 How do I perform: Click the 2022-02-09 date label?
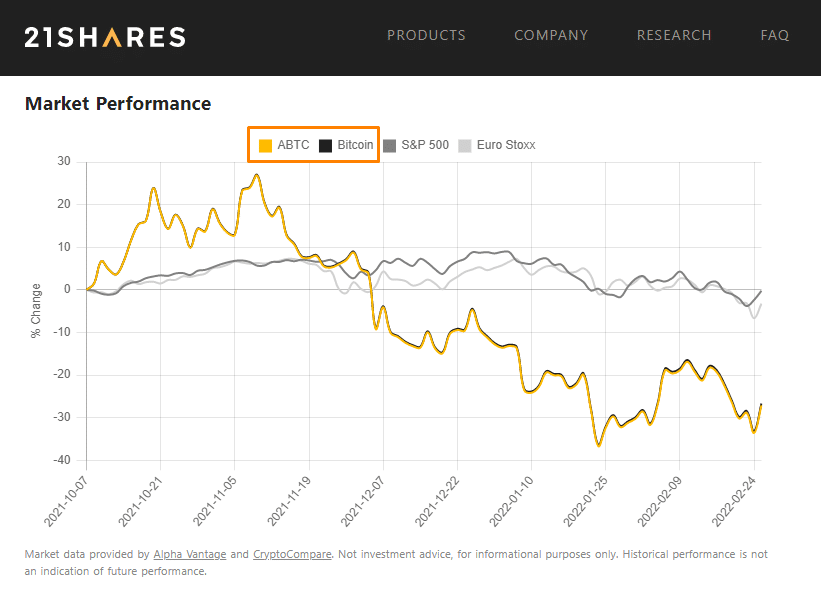(660, 501)
